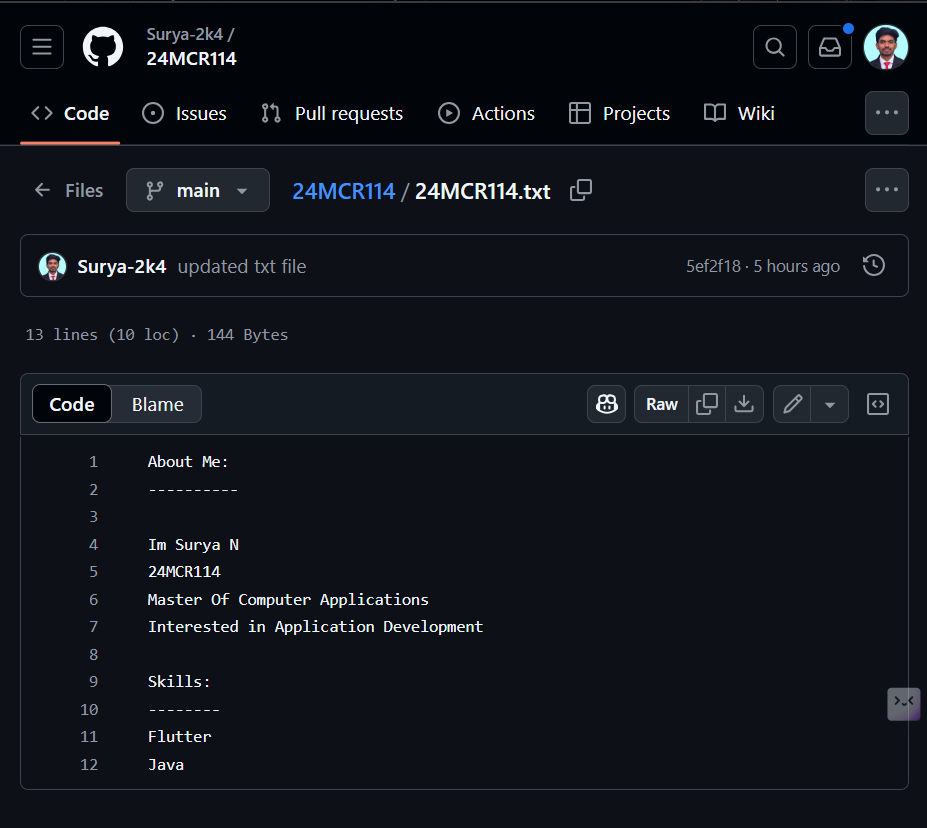This screenshot has height=828, width=927.
Task: Click 'Interested in Application Development' line
Action: 315,626
